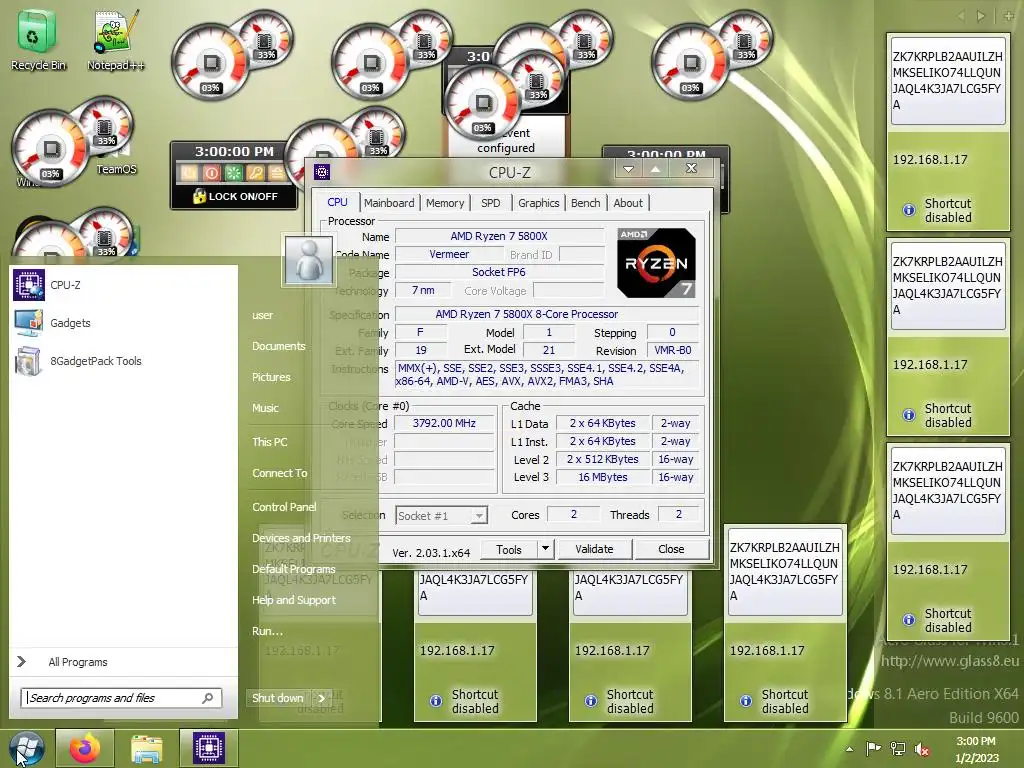
Task: Click the Level 3 cache value 16 MBytes
Action: pos(603,477)
